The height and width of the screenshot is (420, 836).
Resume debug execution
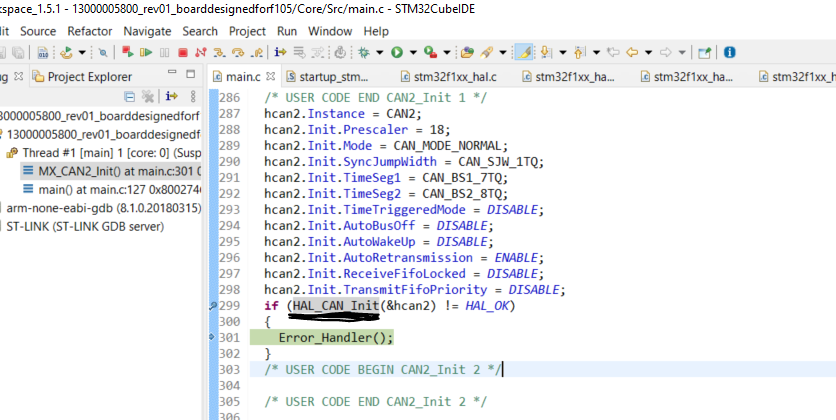[x=146, y=52]
